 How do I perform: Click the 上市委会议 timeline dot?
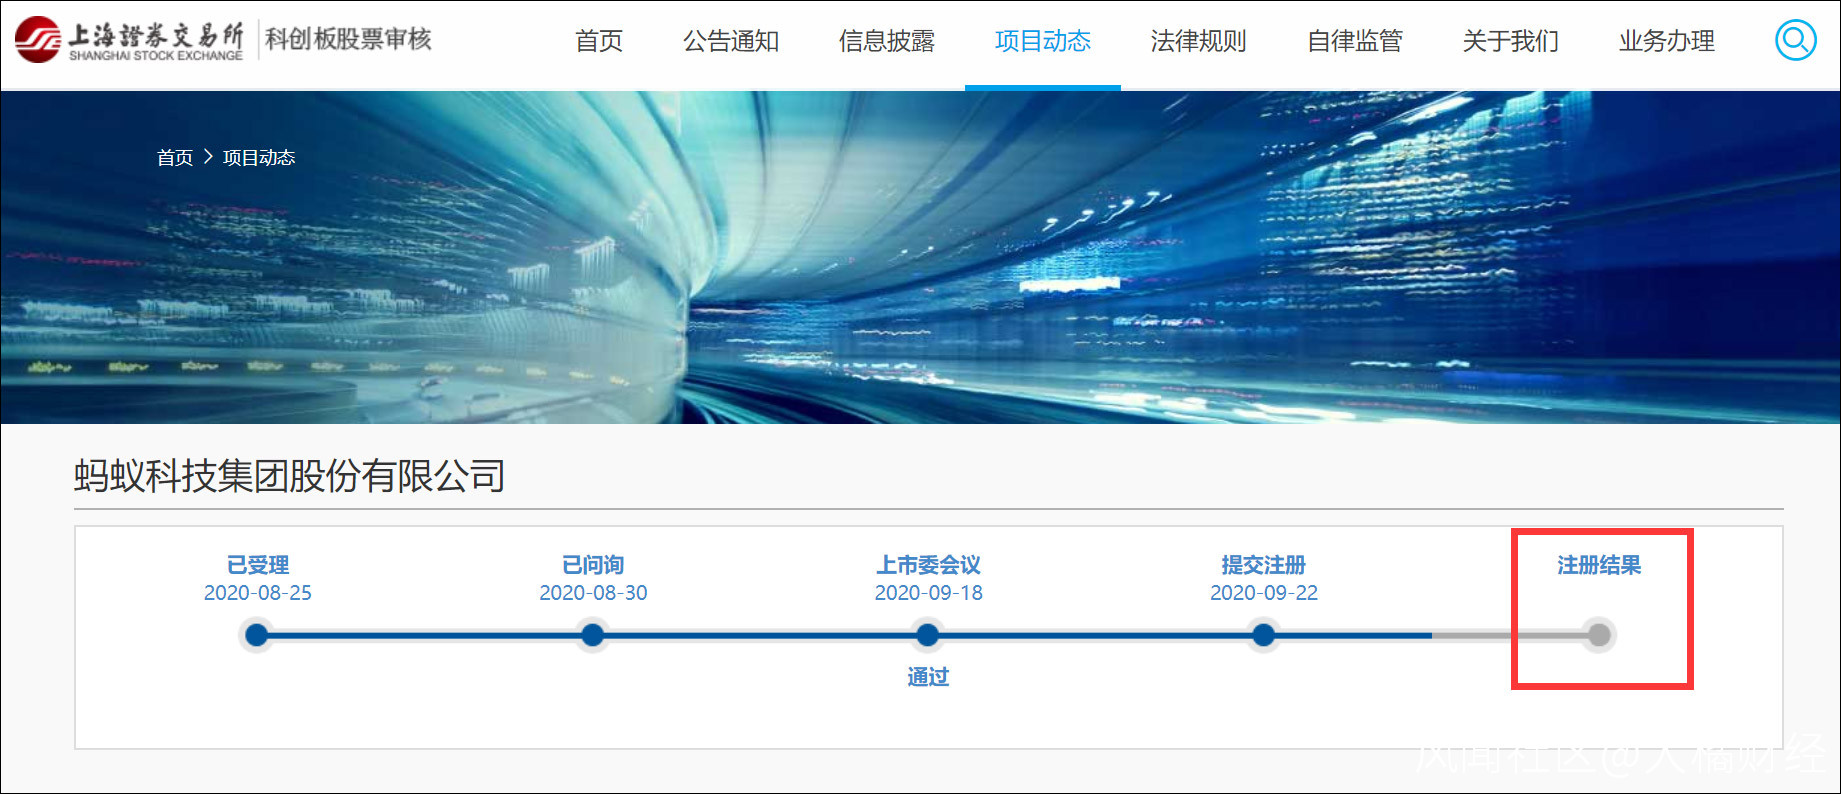click(x=928, y=635)
